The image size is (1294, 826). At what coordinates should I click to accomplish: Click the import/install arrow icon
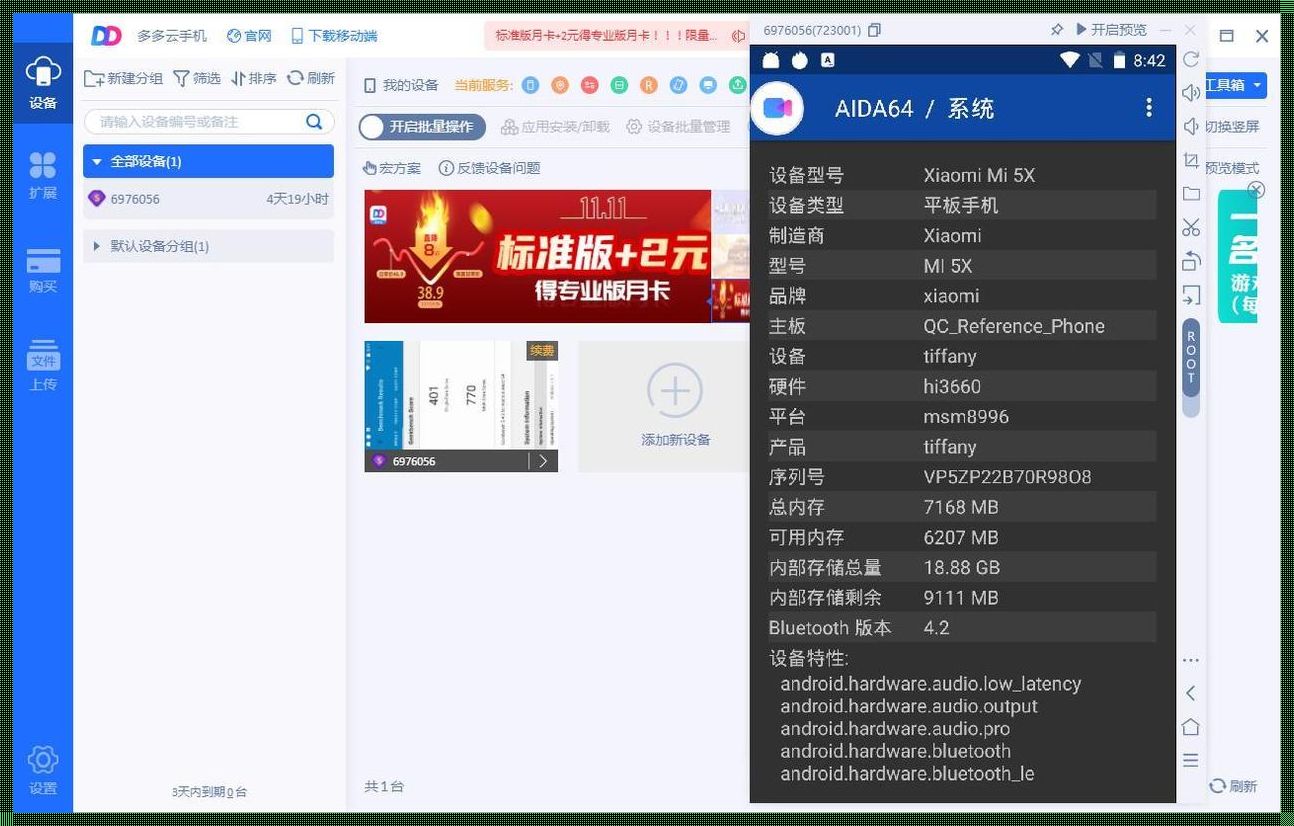click(1190, 295)
